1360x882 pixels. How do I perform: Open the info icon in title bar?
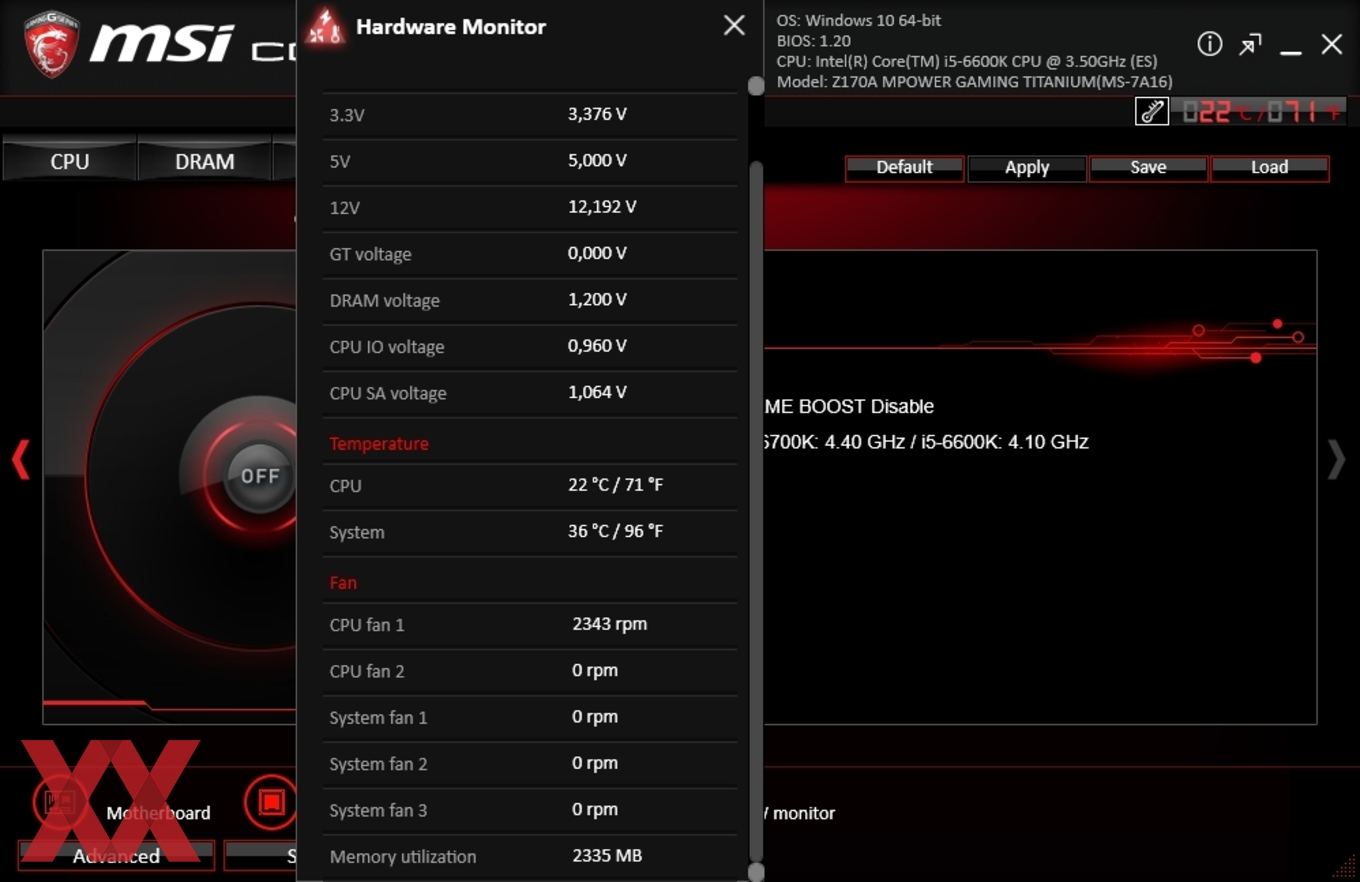click(1210, 44)
